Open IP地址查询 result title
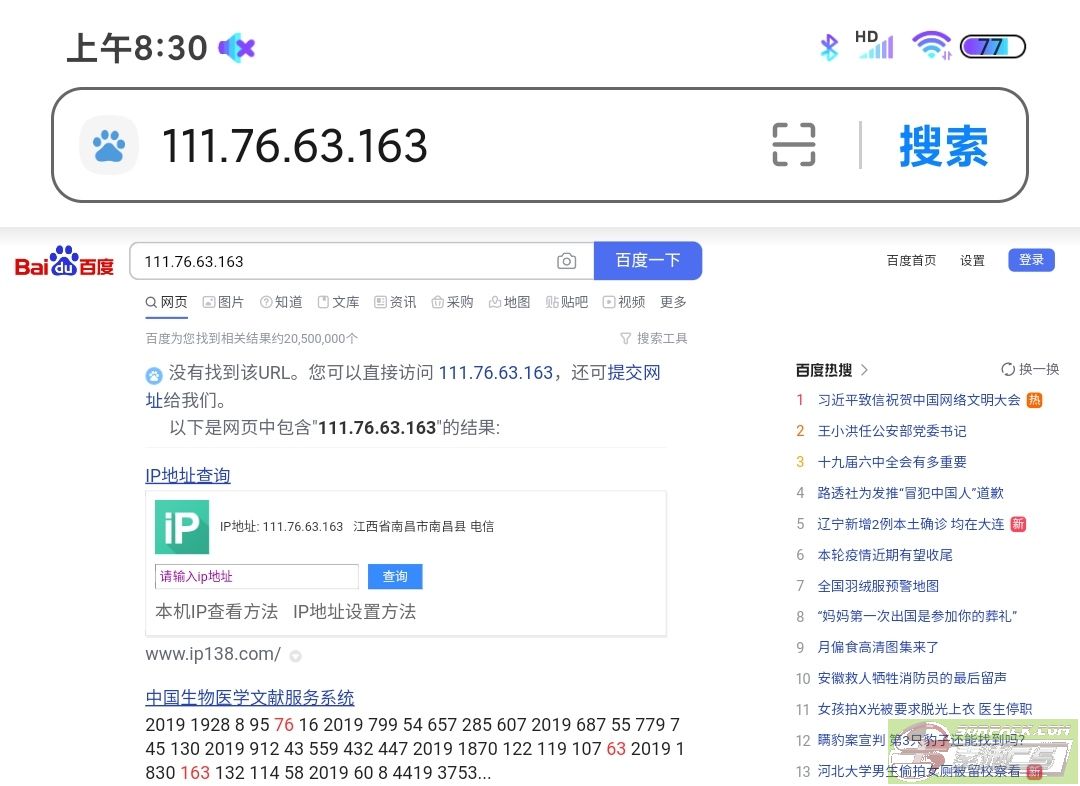 [x=188, y=475]
